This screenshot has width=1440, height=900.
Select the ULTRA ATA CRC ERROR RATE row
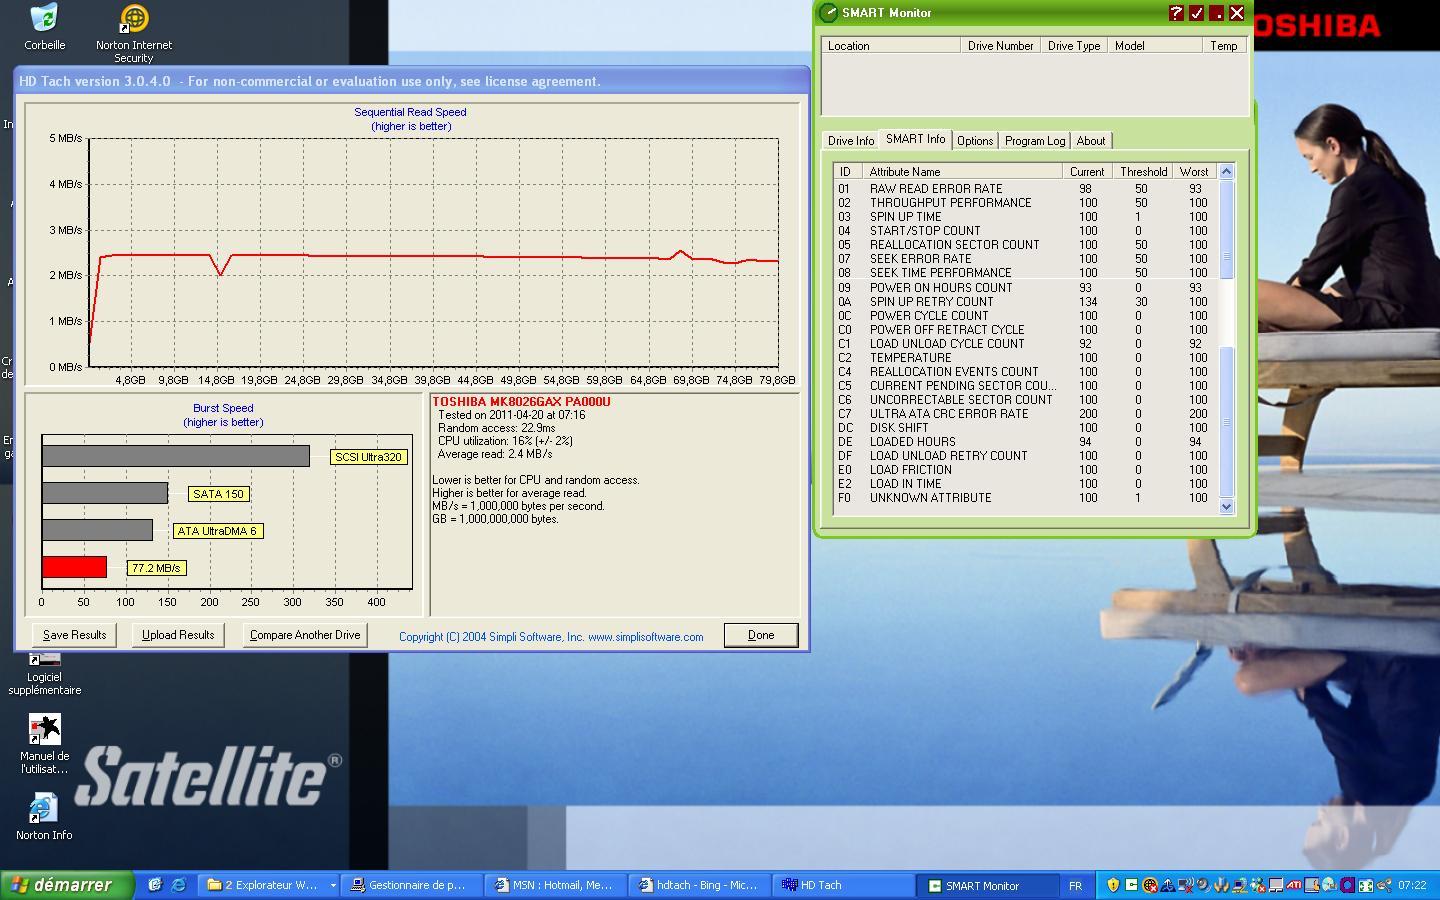tap(1026, 414)
